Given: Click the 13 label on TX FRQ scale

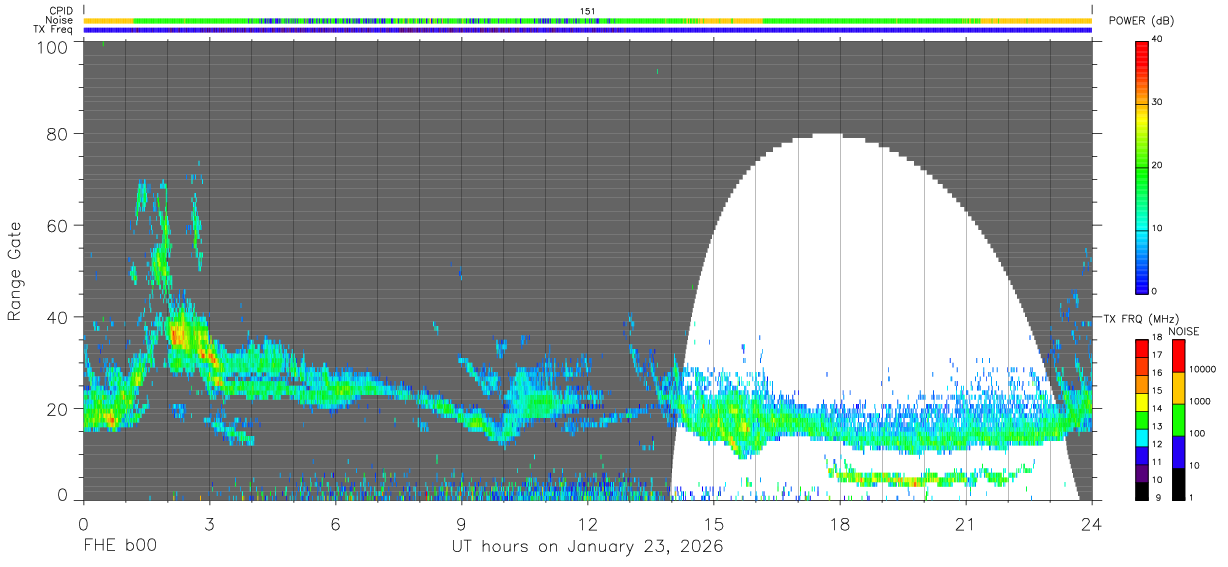Looking at the screenshot, I should pos(1157,427).
